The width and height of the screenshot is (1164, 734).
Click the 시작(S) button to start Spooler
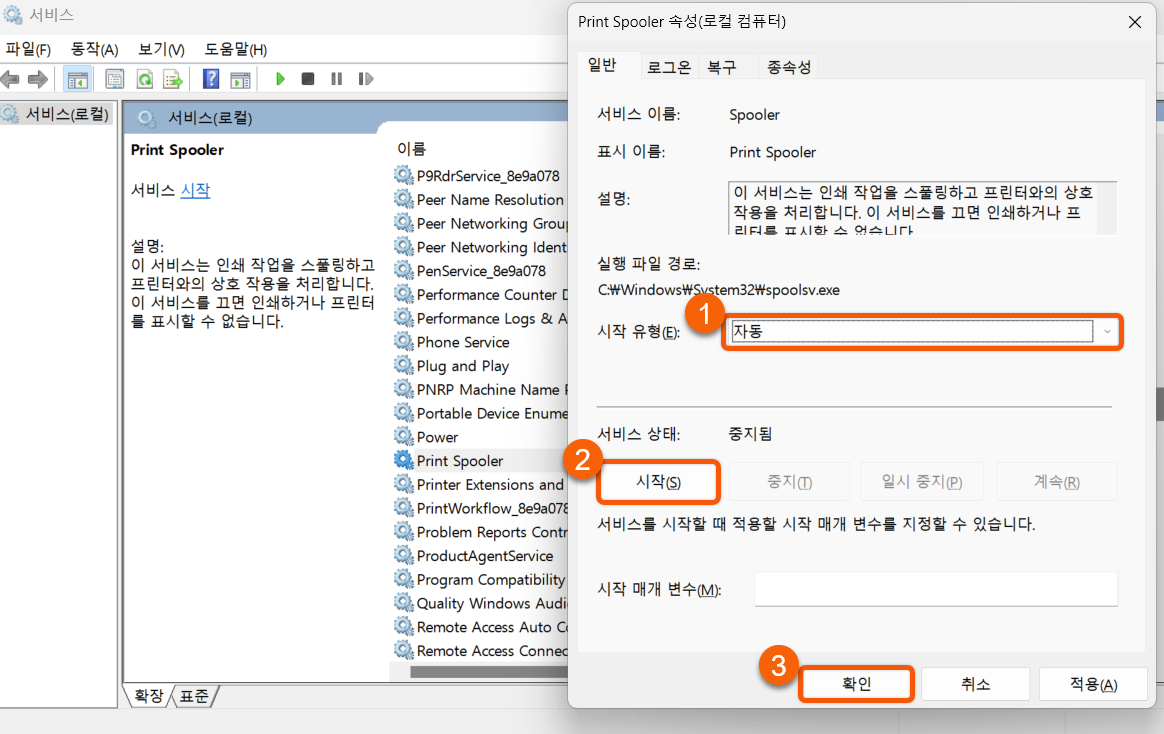[x=658, y=481]
